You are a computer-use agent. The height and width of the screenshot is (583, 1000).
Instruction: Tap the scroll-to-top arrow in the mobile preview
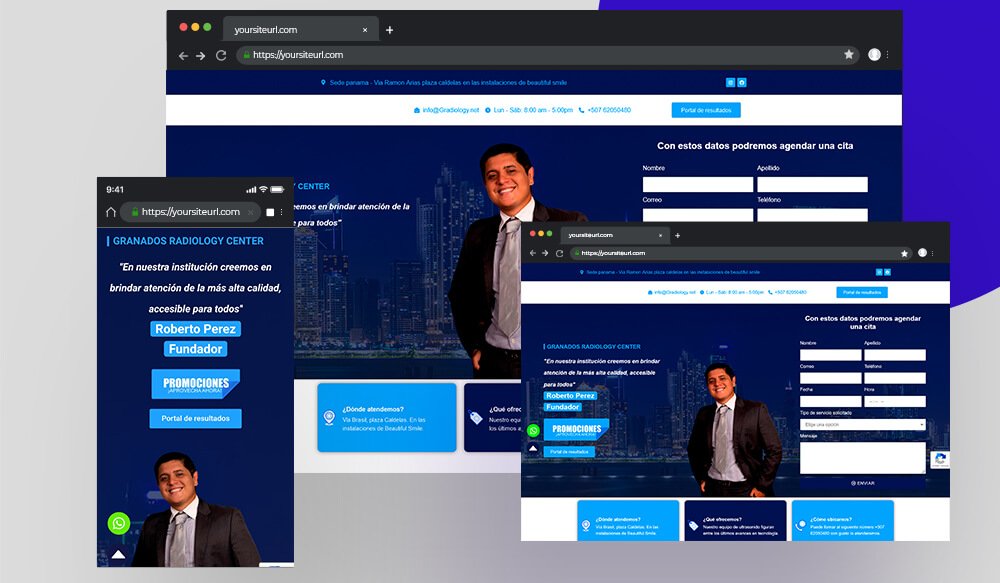118,553
